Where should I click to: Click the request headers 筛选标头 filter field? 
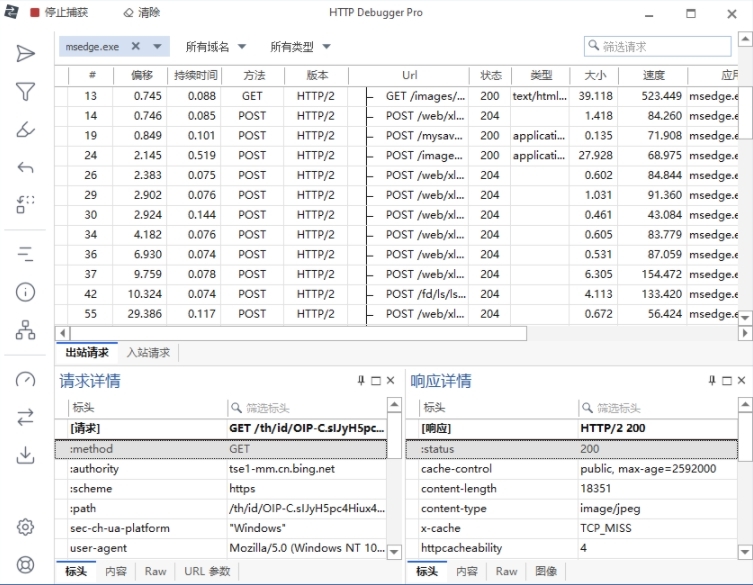[x=306, y=408]
